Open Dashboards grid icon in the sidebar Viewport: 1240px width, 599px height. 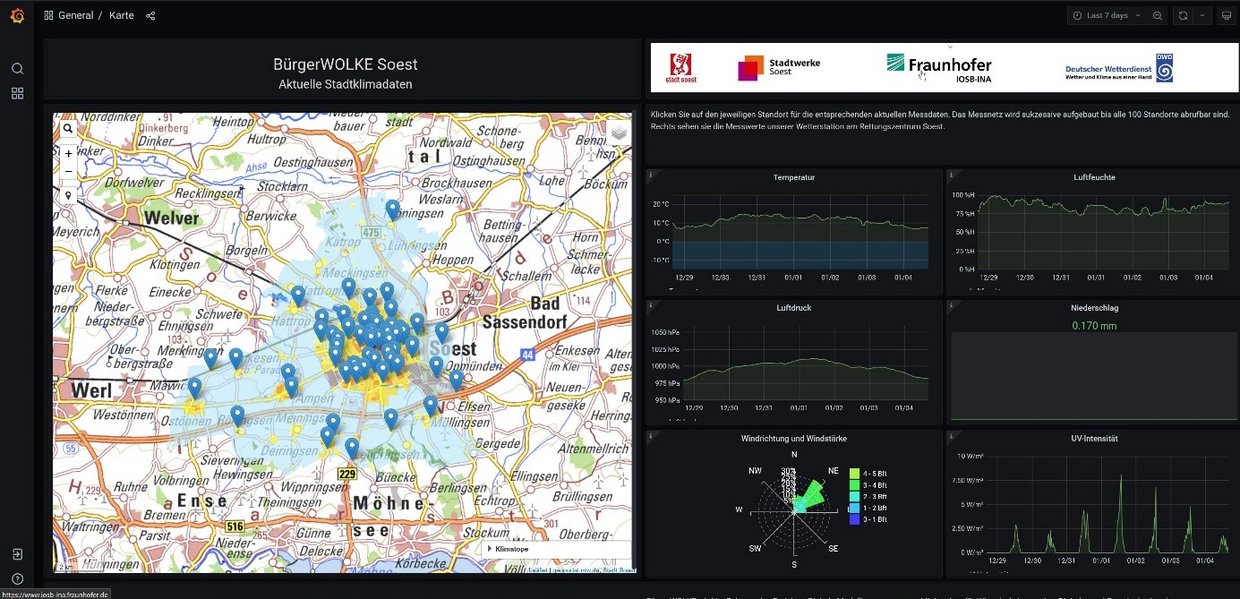[17, 93]
